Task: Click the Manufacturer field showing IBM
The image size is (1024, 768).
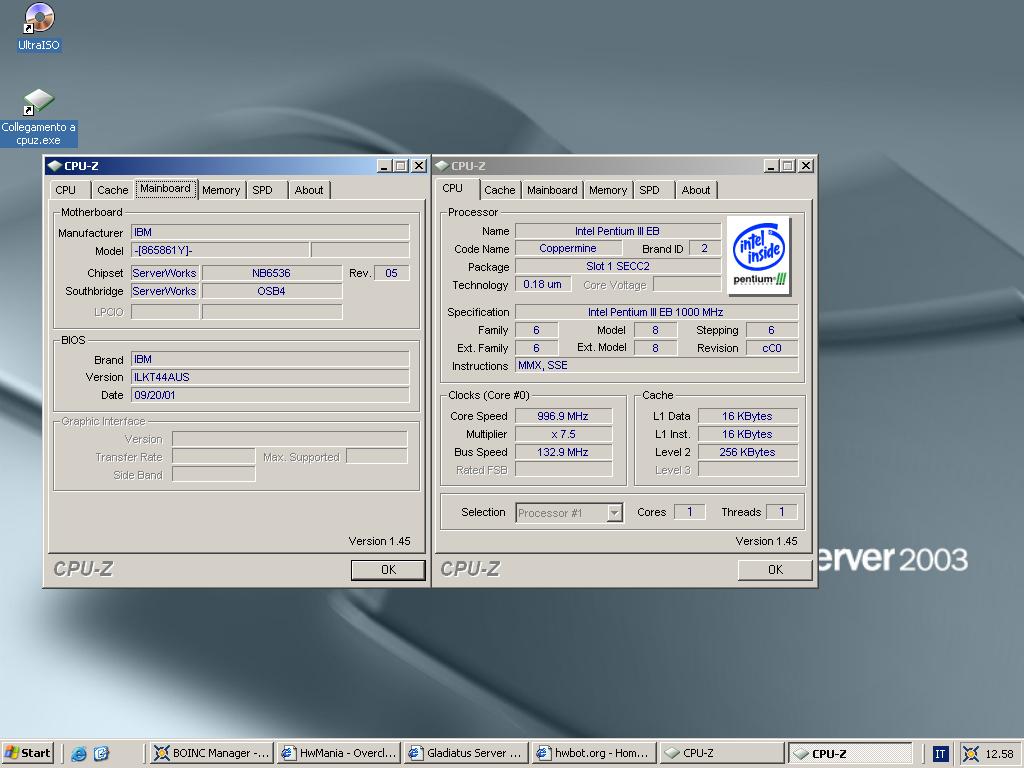Action: point(270,232)
